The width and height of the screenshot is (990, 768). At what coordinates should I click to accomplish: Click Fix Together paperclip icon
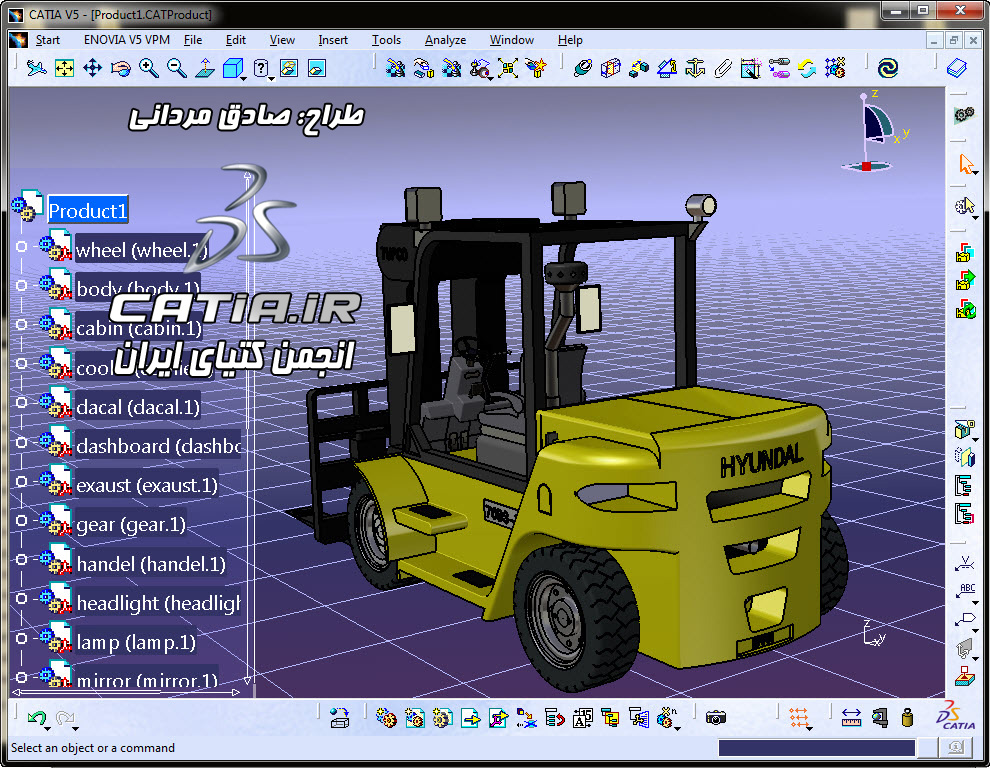pyautogui.click(x=722, y=68)
